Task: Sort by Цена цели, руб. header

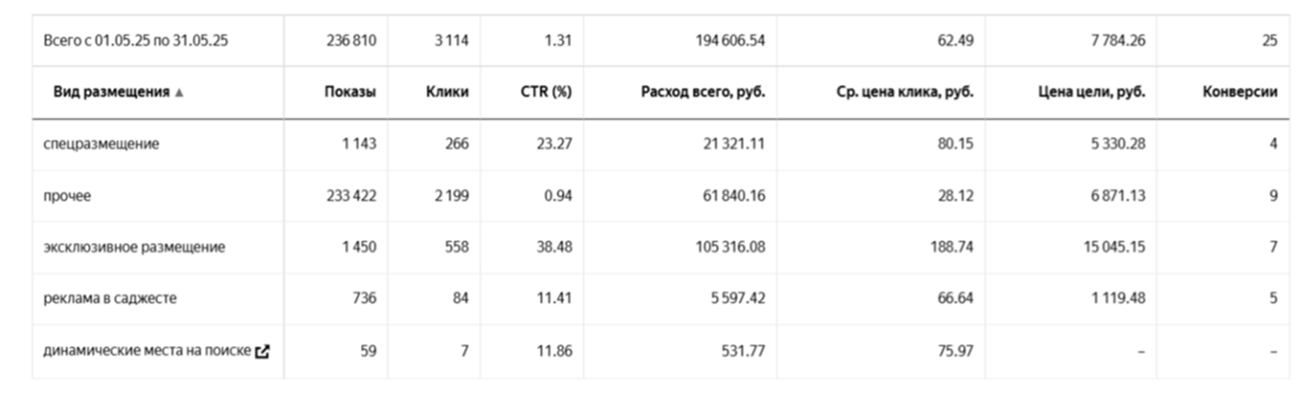Action: [x=1092, y=92]
